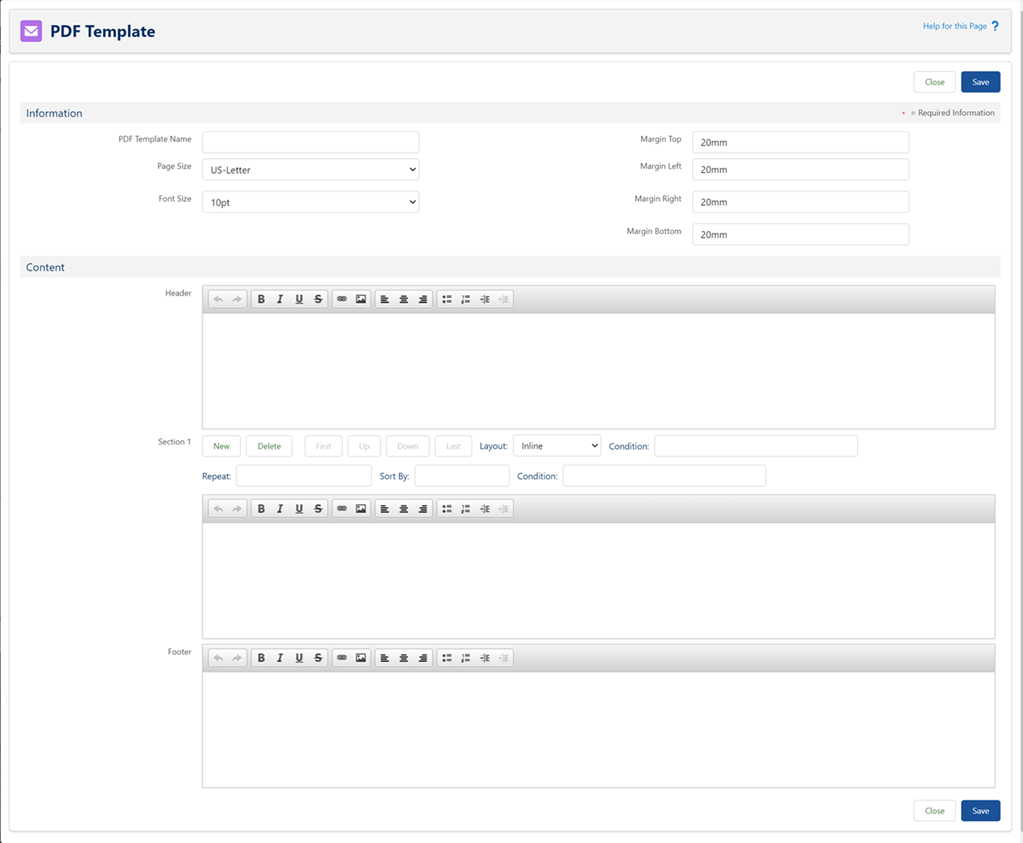
Task: Align text right in the Header editor
Action: pos(423,299)
